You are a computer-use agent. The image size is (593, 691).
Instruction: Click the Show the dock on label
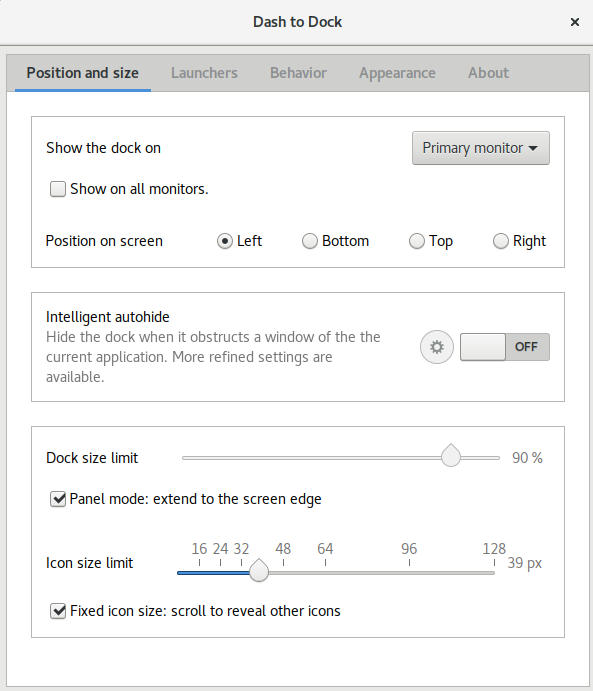point(104,148)
